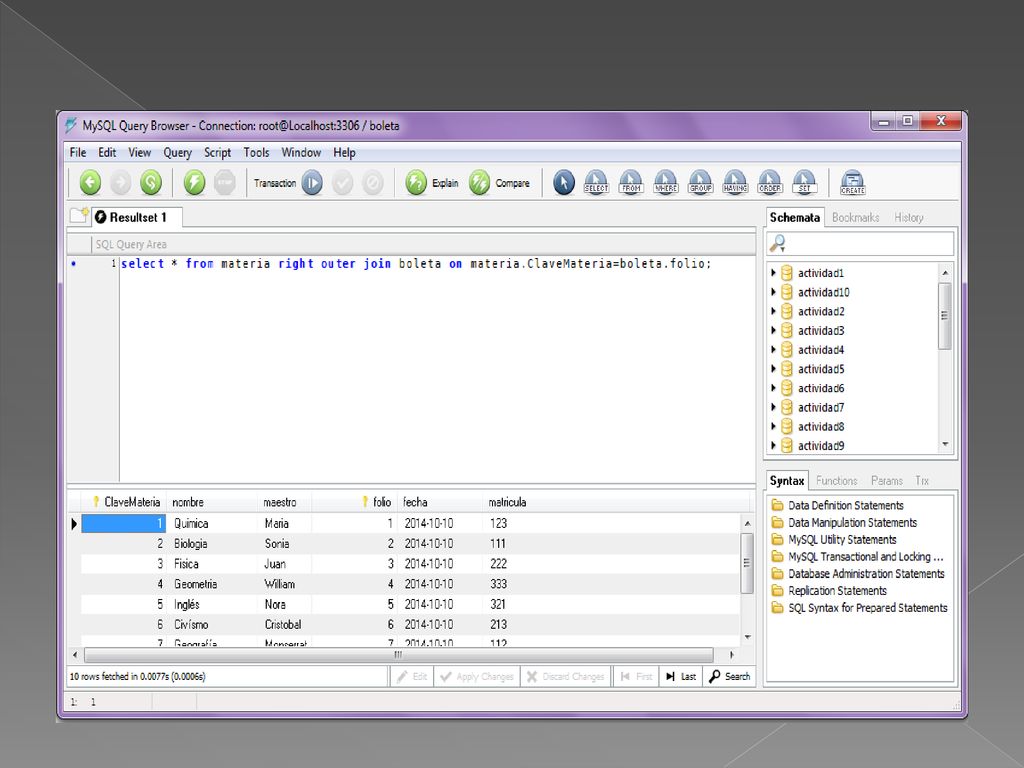
Task: Click the HAVING clause tool icon
Action: tap(735, 182)
